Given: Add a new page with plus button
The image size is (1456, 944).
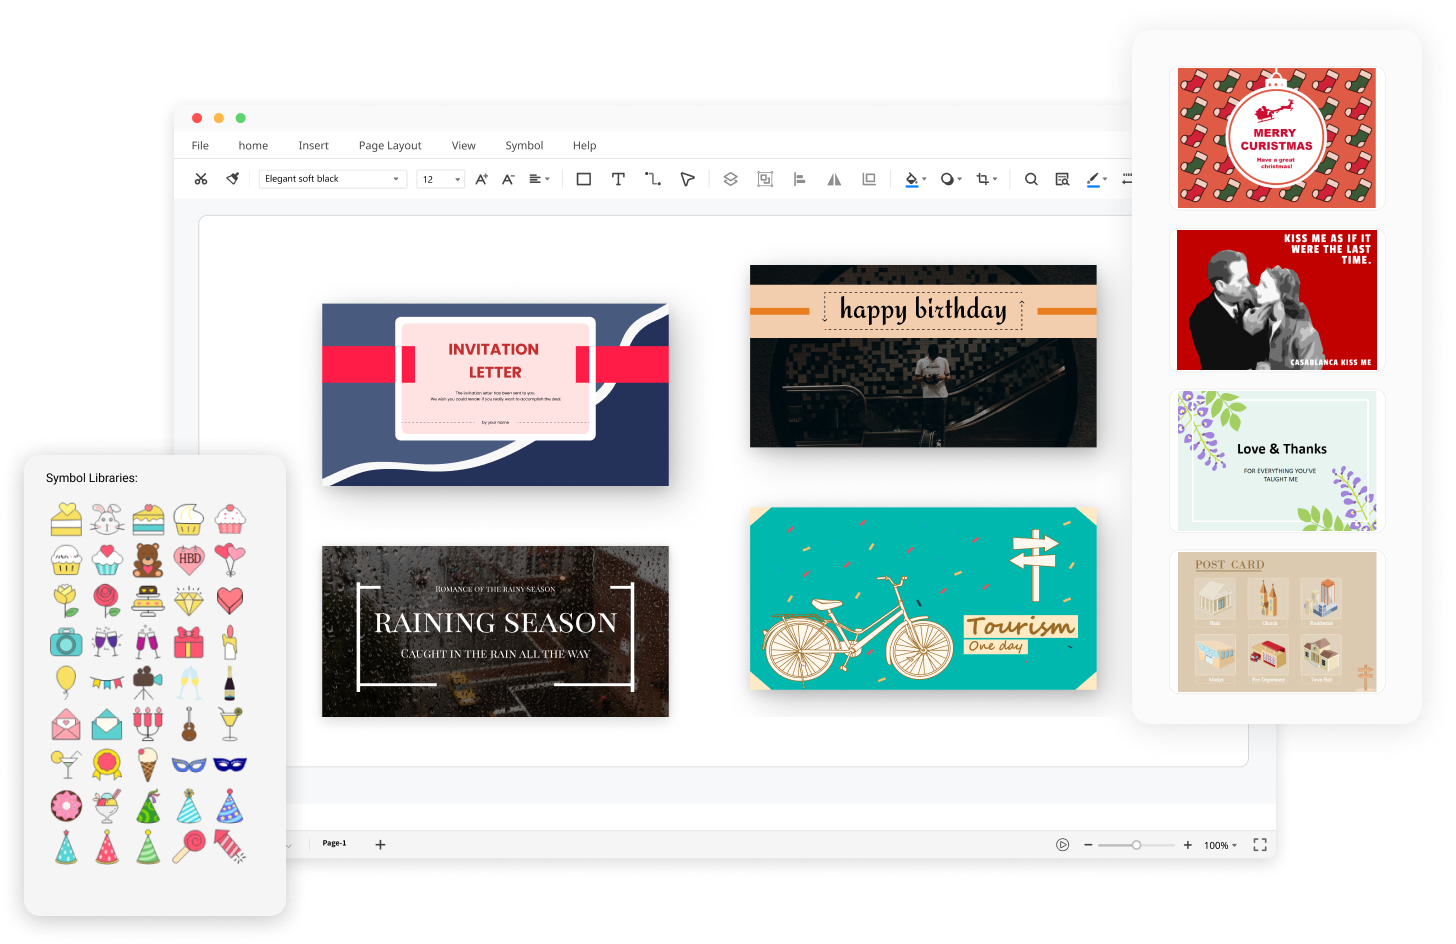Looking at the screenshot, I should coord(380,845).
